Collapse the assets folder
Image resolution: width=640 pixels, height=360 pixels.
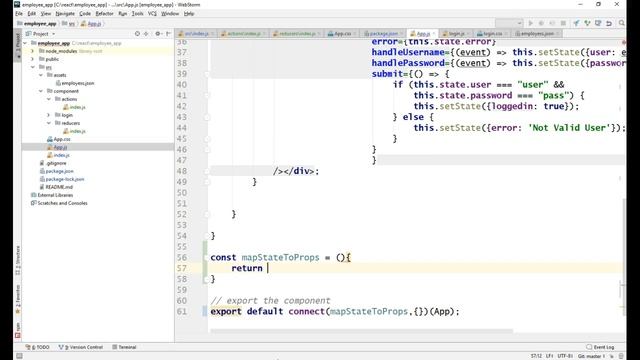click(41, 75)
